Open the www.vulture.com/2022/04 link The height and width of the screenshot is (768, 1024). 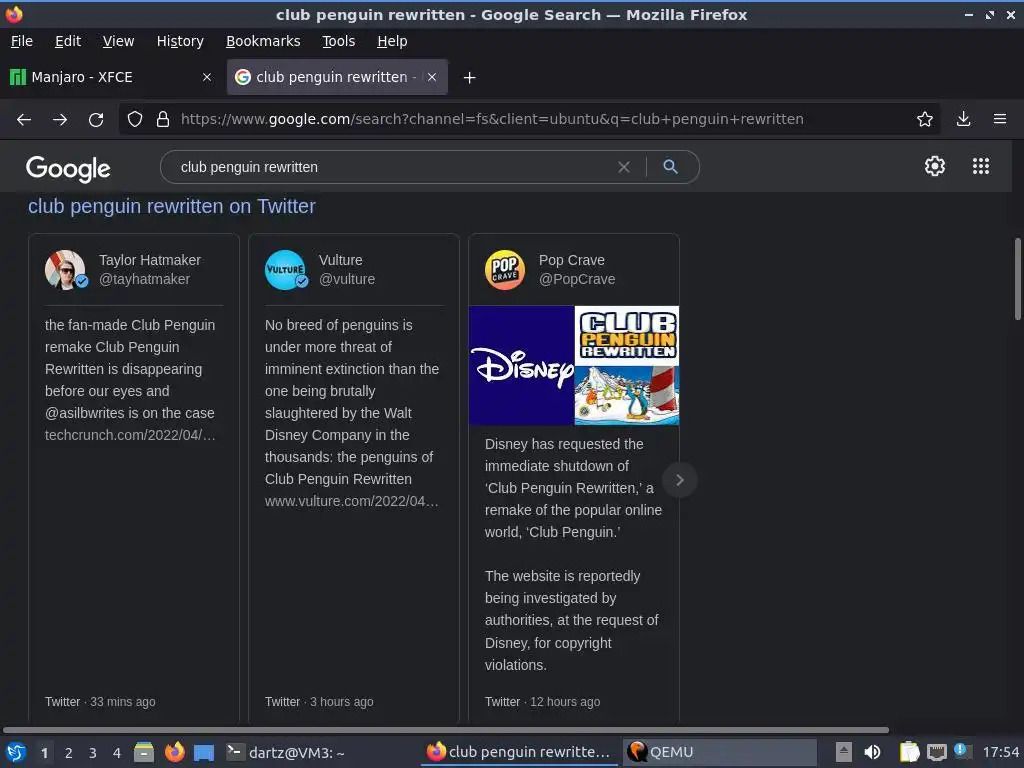351,501
